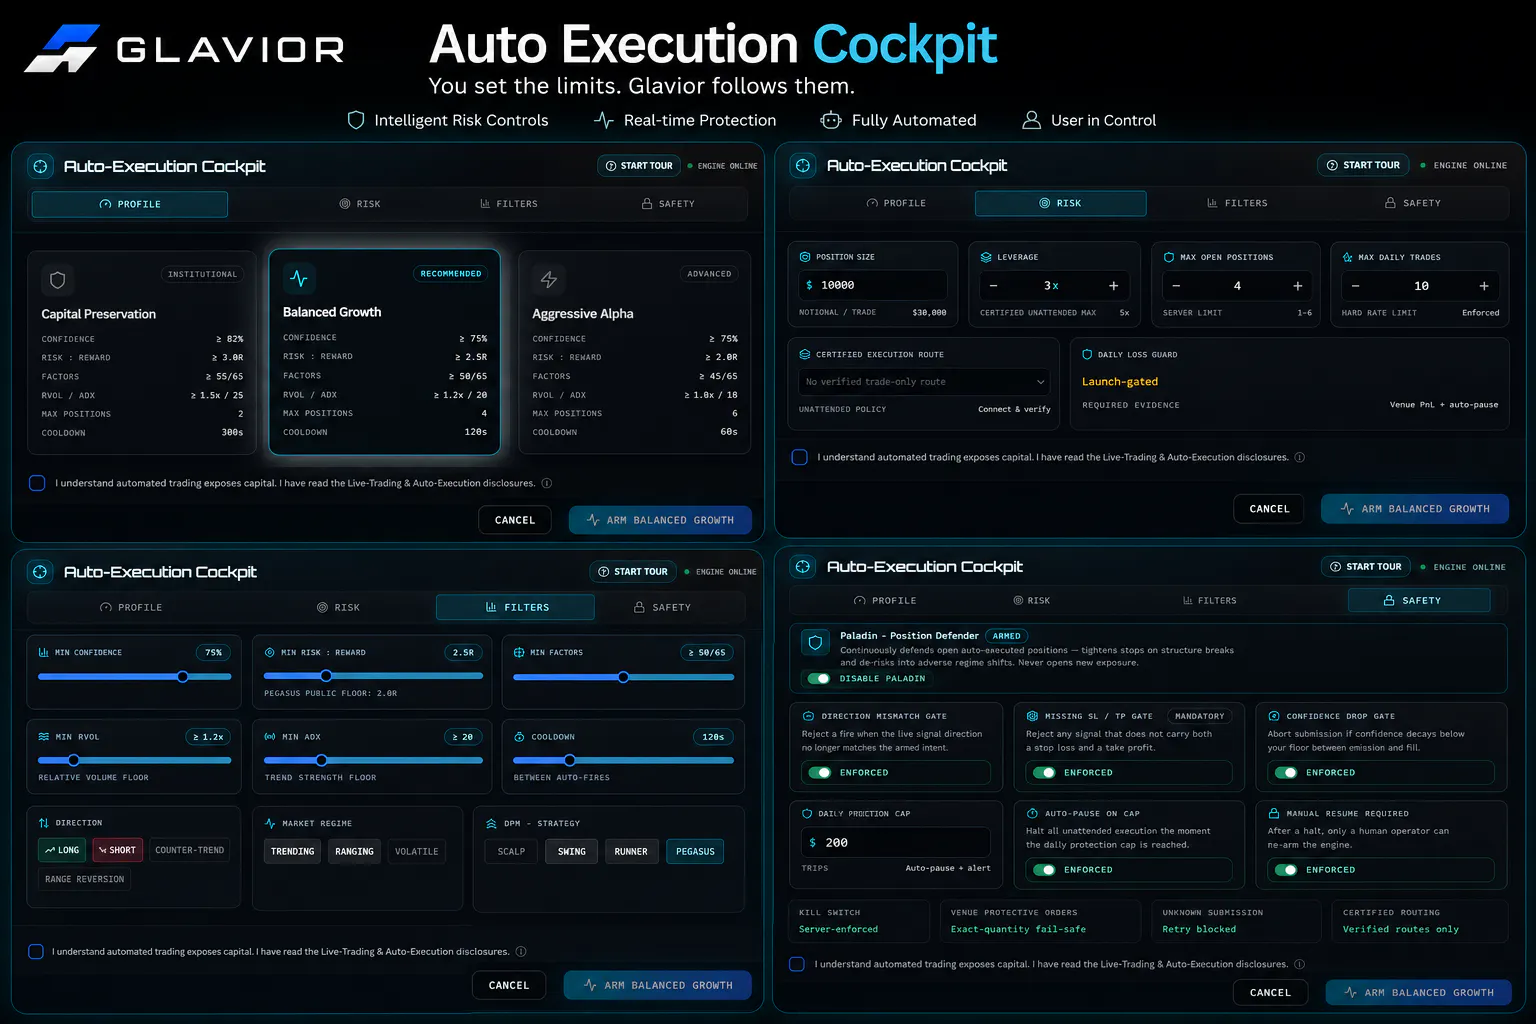Click the Leverage layers icon

986,257
